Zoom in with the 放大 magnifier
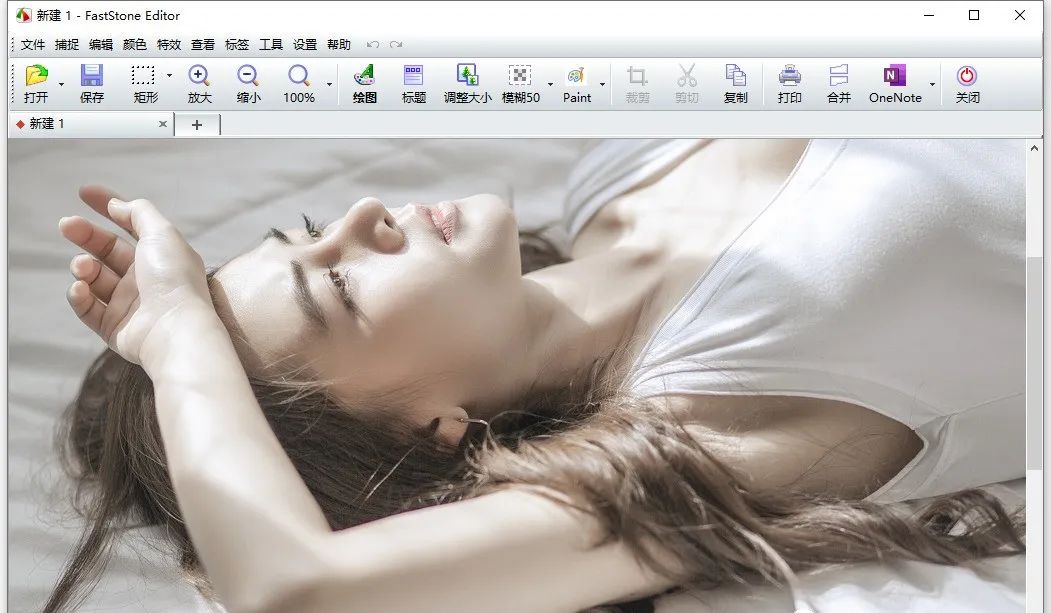The height and width of the screenshot is (613, 1051). (x=199, y=84)
